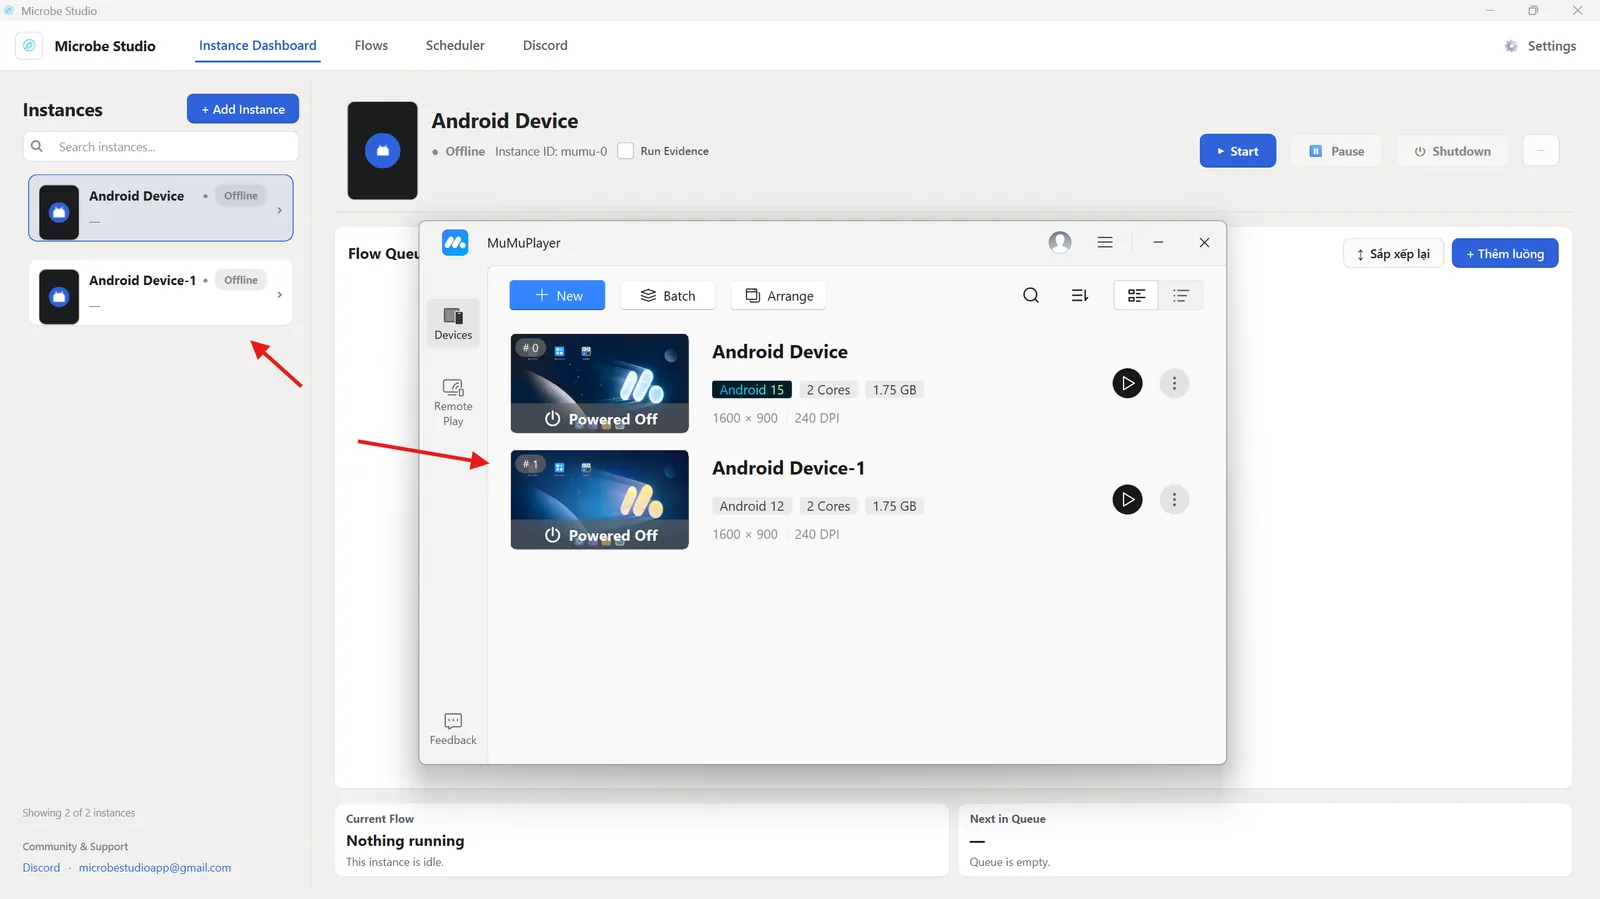
Task: Click Android Device-1 instance avatar in sidebar
Action: pyautogui.click(x=59, y=296)
